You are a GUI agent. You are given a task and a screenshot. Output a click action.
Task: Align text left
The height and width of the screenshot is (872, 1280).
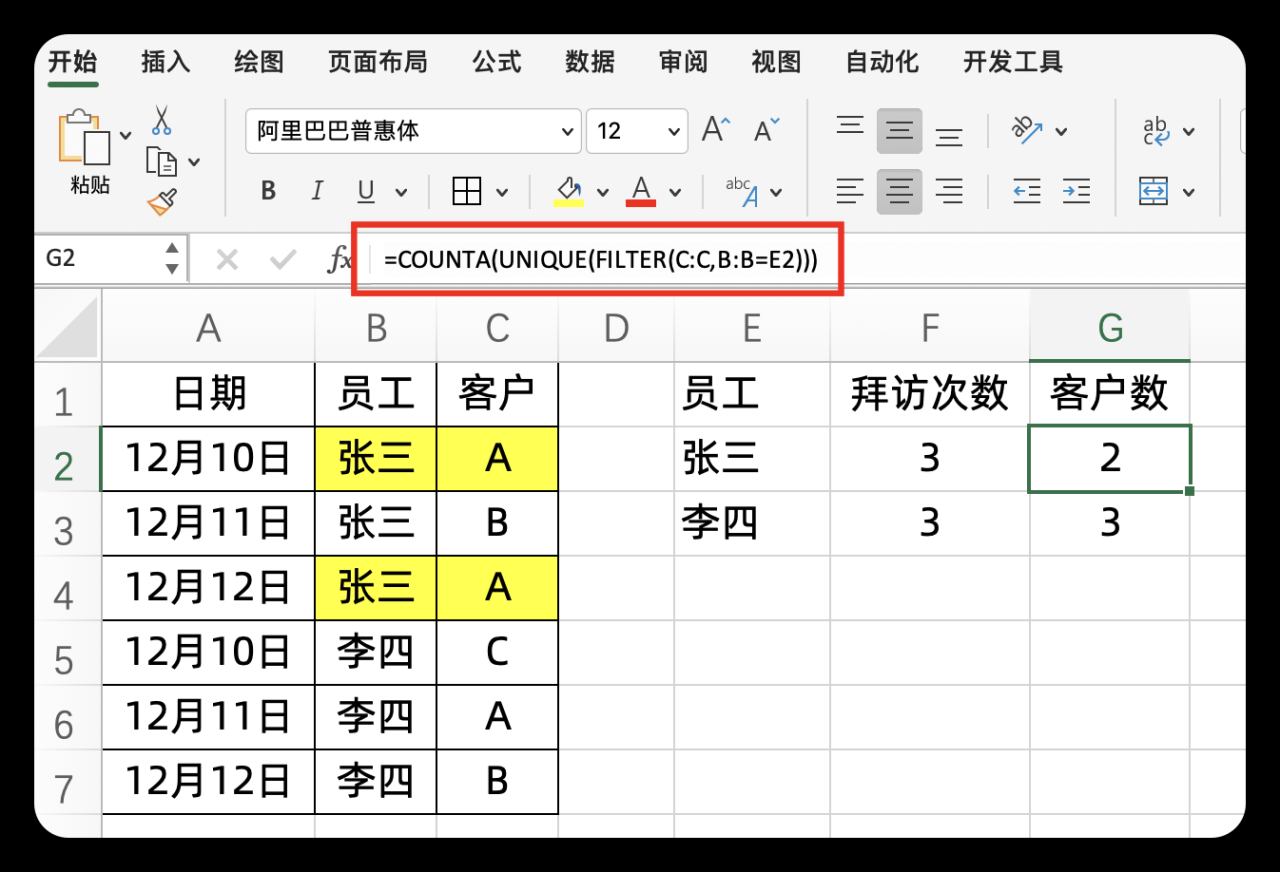(x=850, y=191)
